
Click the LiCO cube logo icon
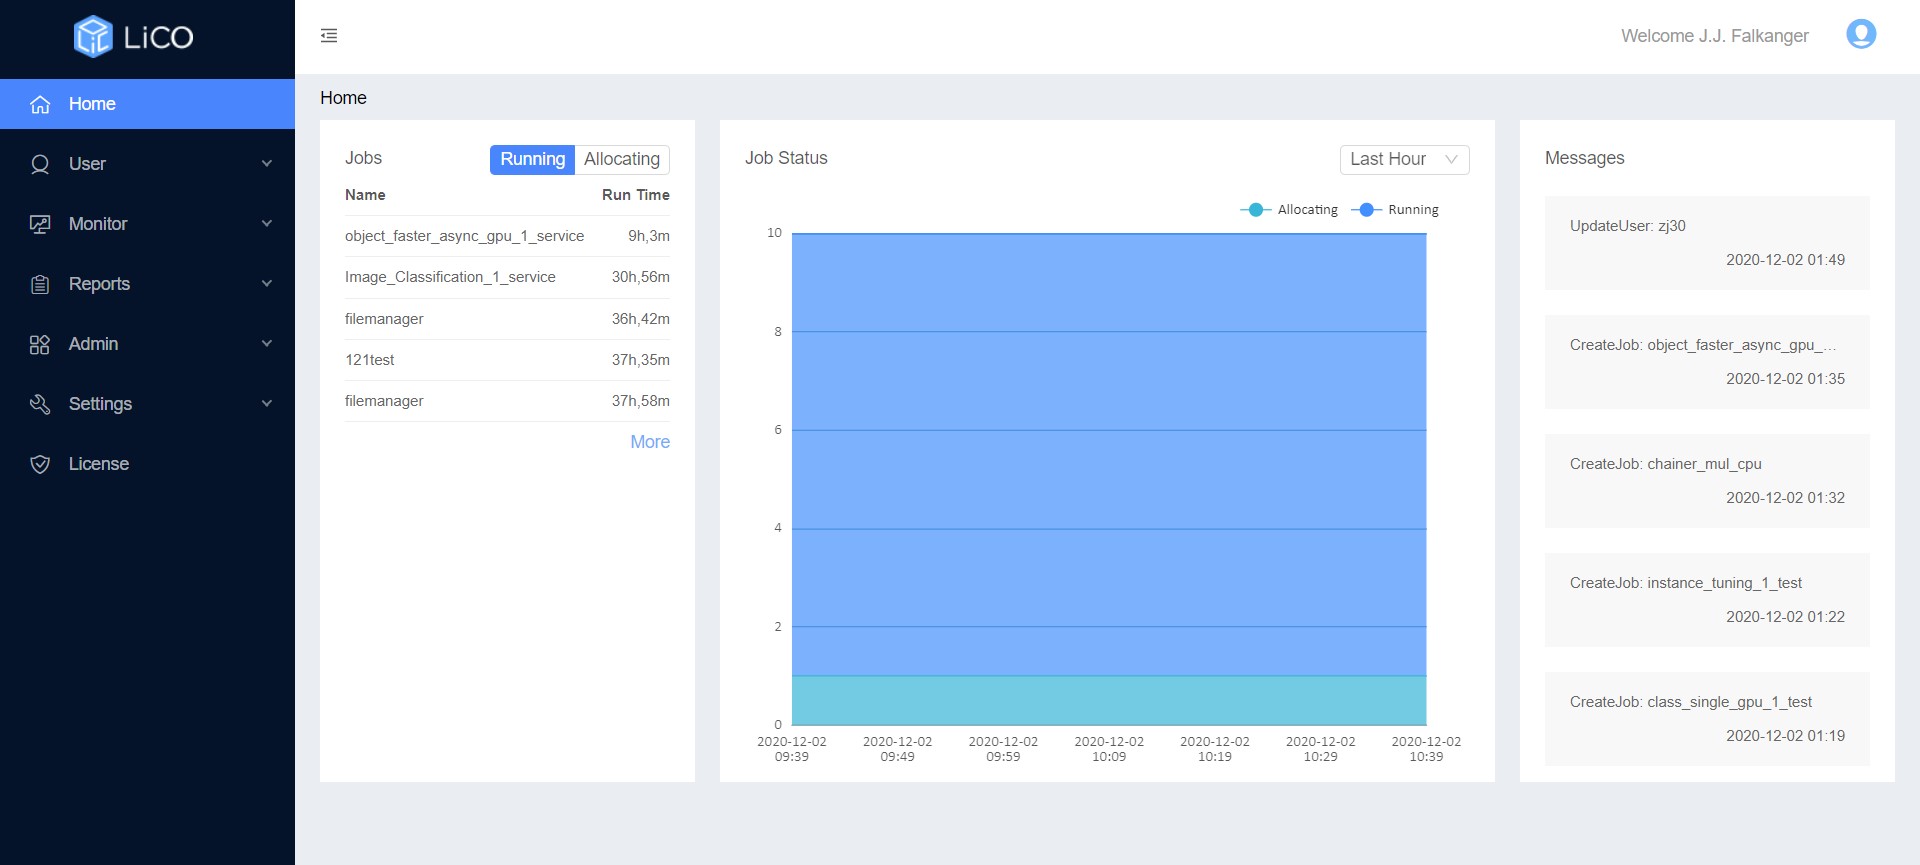[93, 37]
